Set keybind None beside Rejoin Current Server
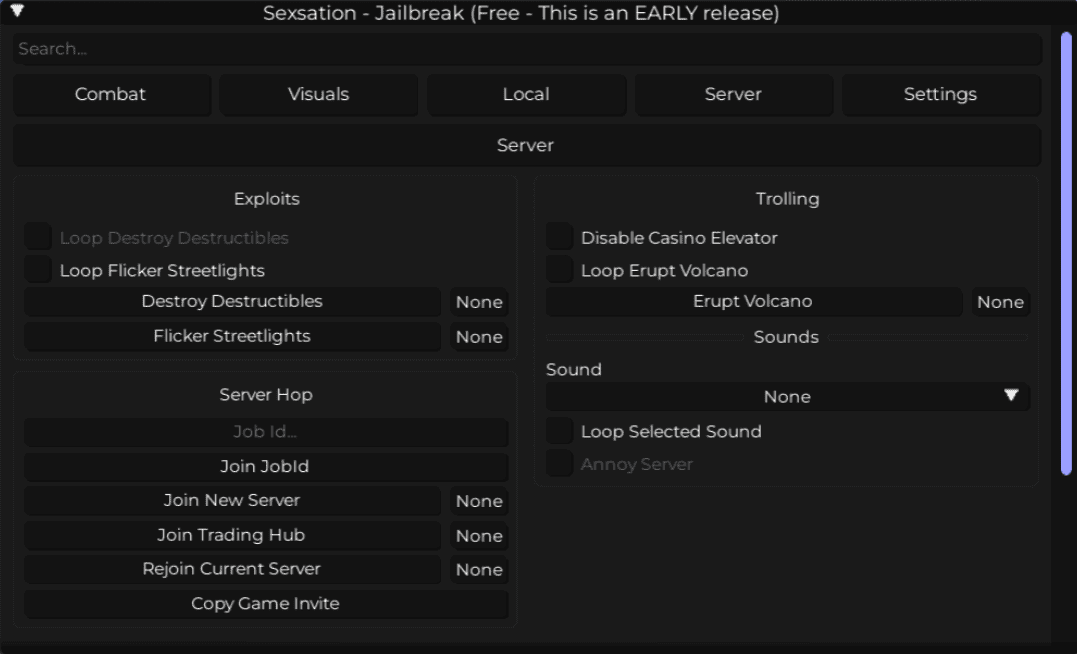Image resolution: width=1077 pixels, height=654 pixels. [479, 570]
